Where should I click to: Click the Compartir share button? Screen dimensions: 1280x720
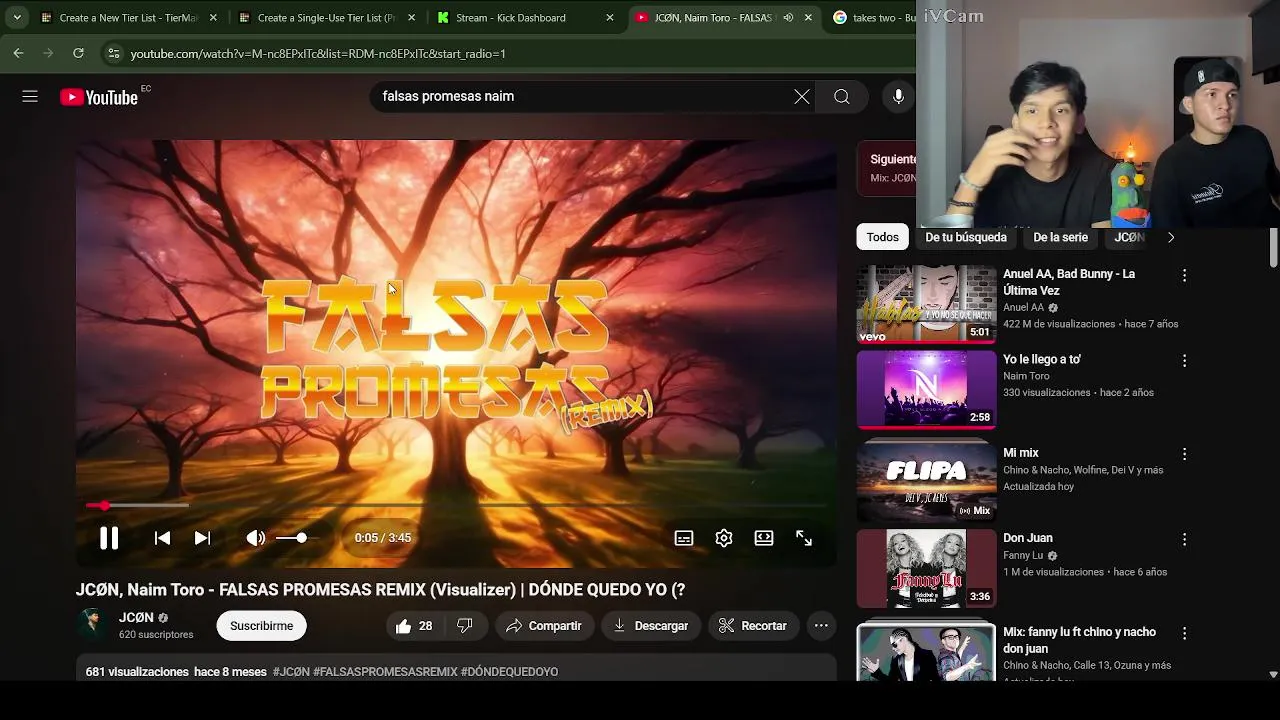544,626
